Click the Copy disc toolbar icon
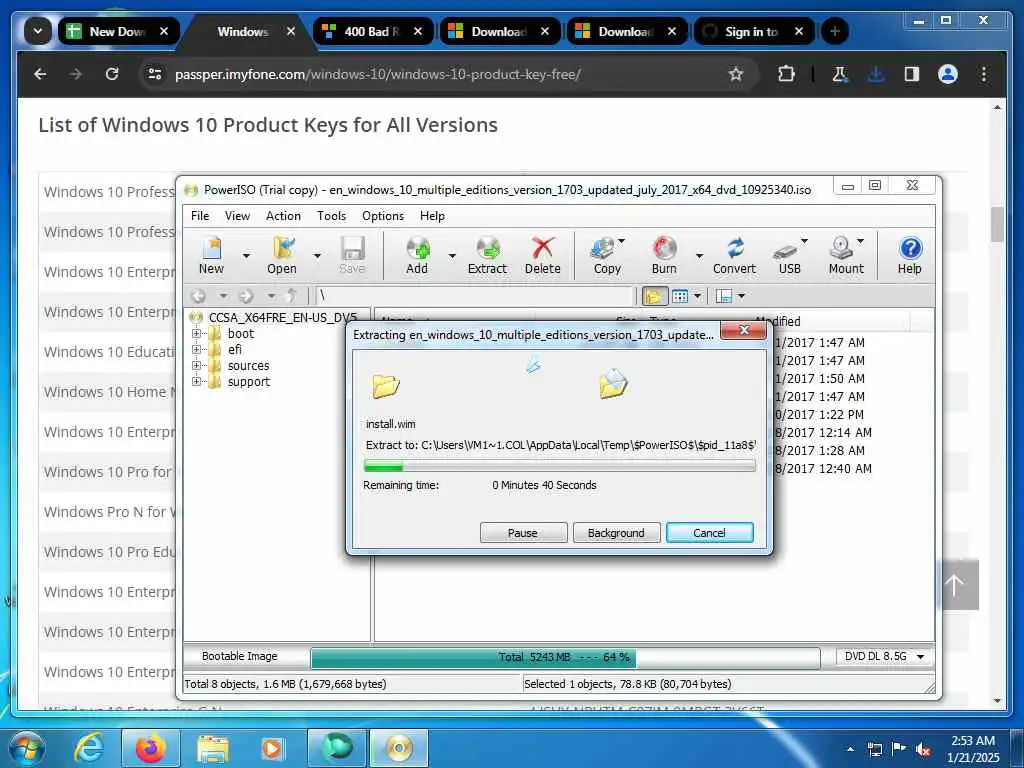Image resolution: width=1024 pixels, height=768 pixels. coord(607,255)
